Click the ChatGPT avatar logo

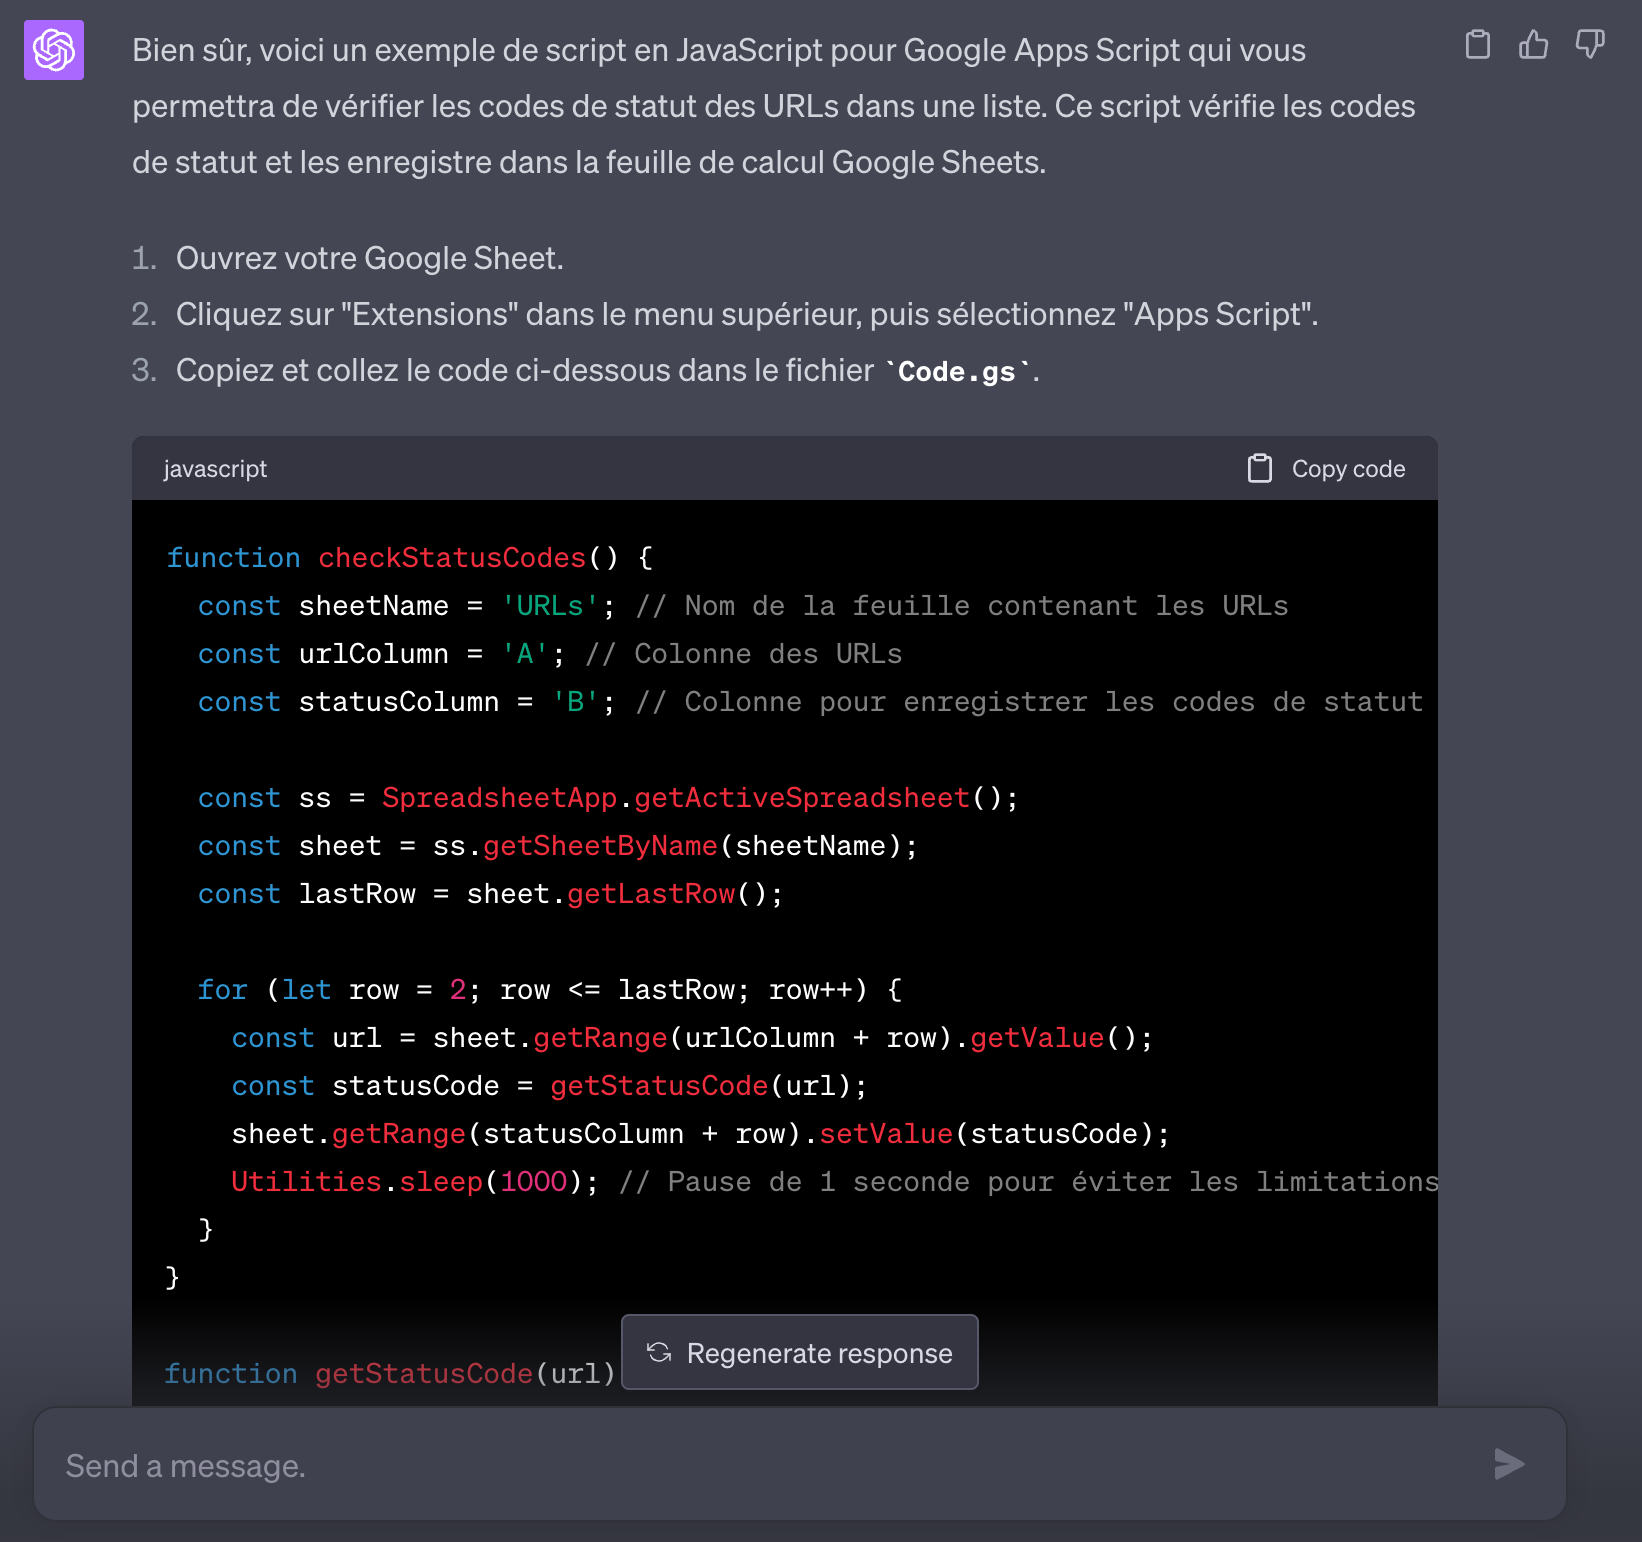54,50
